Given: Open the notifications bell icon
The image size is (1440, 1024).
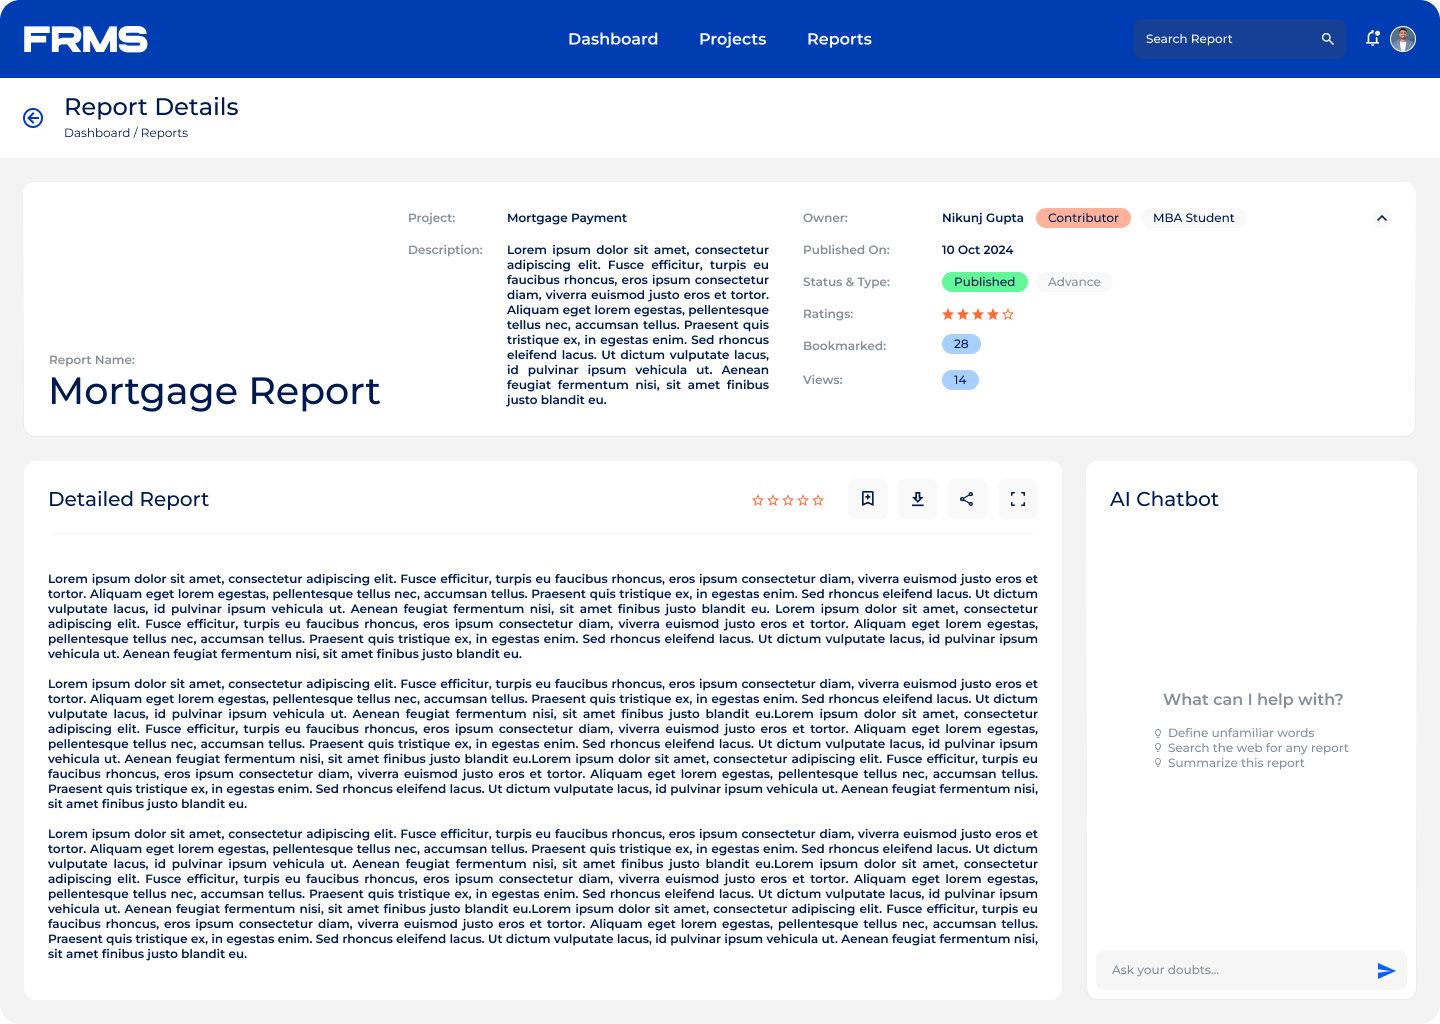Looking at the screenshot, I should pyautogui.click(x=1373, y=39).
